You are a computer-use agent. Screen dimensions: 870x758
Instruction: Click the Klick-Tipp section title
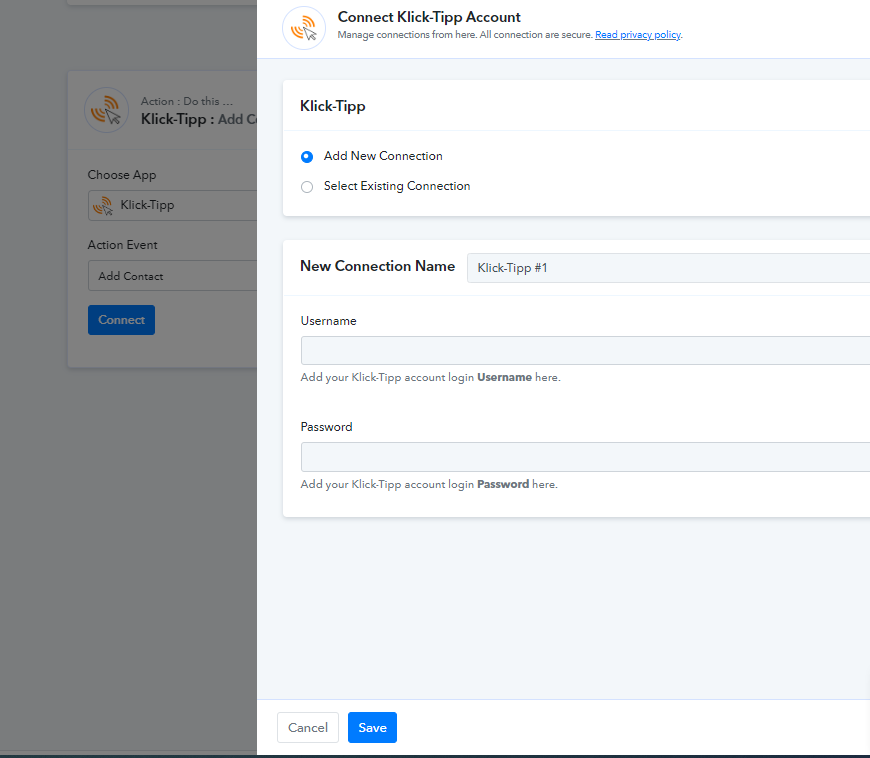[x=332, y=106]
